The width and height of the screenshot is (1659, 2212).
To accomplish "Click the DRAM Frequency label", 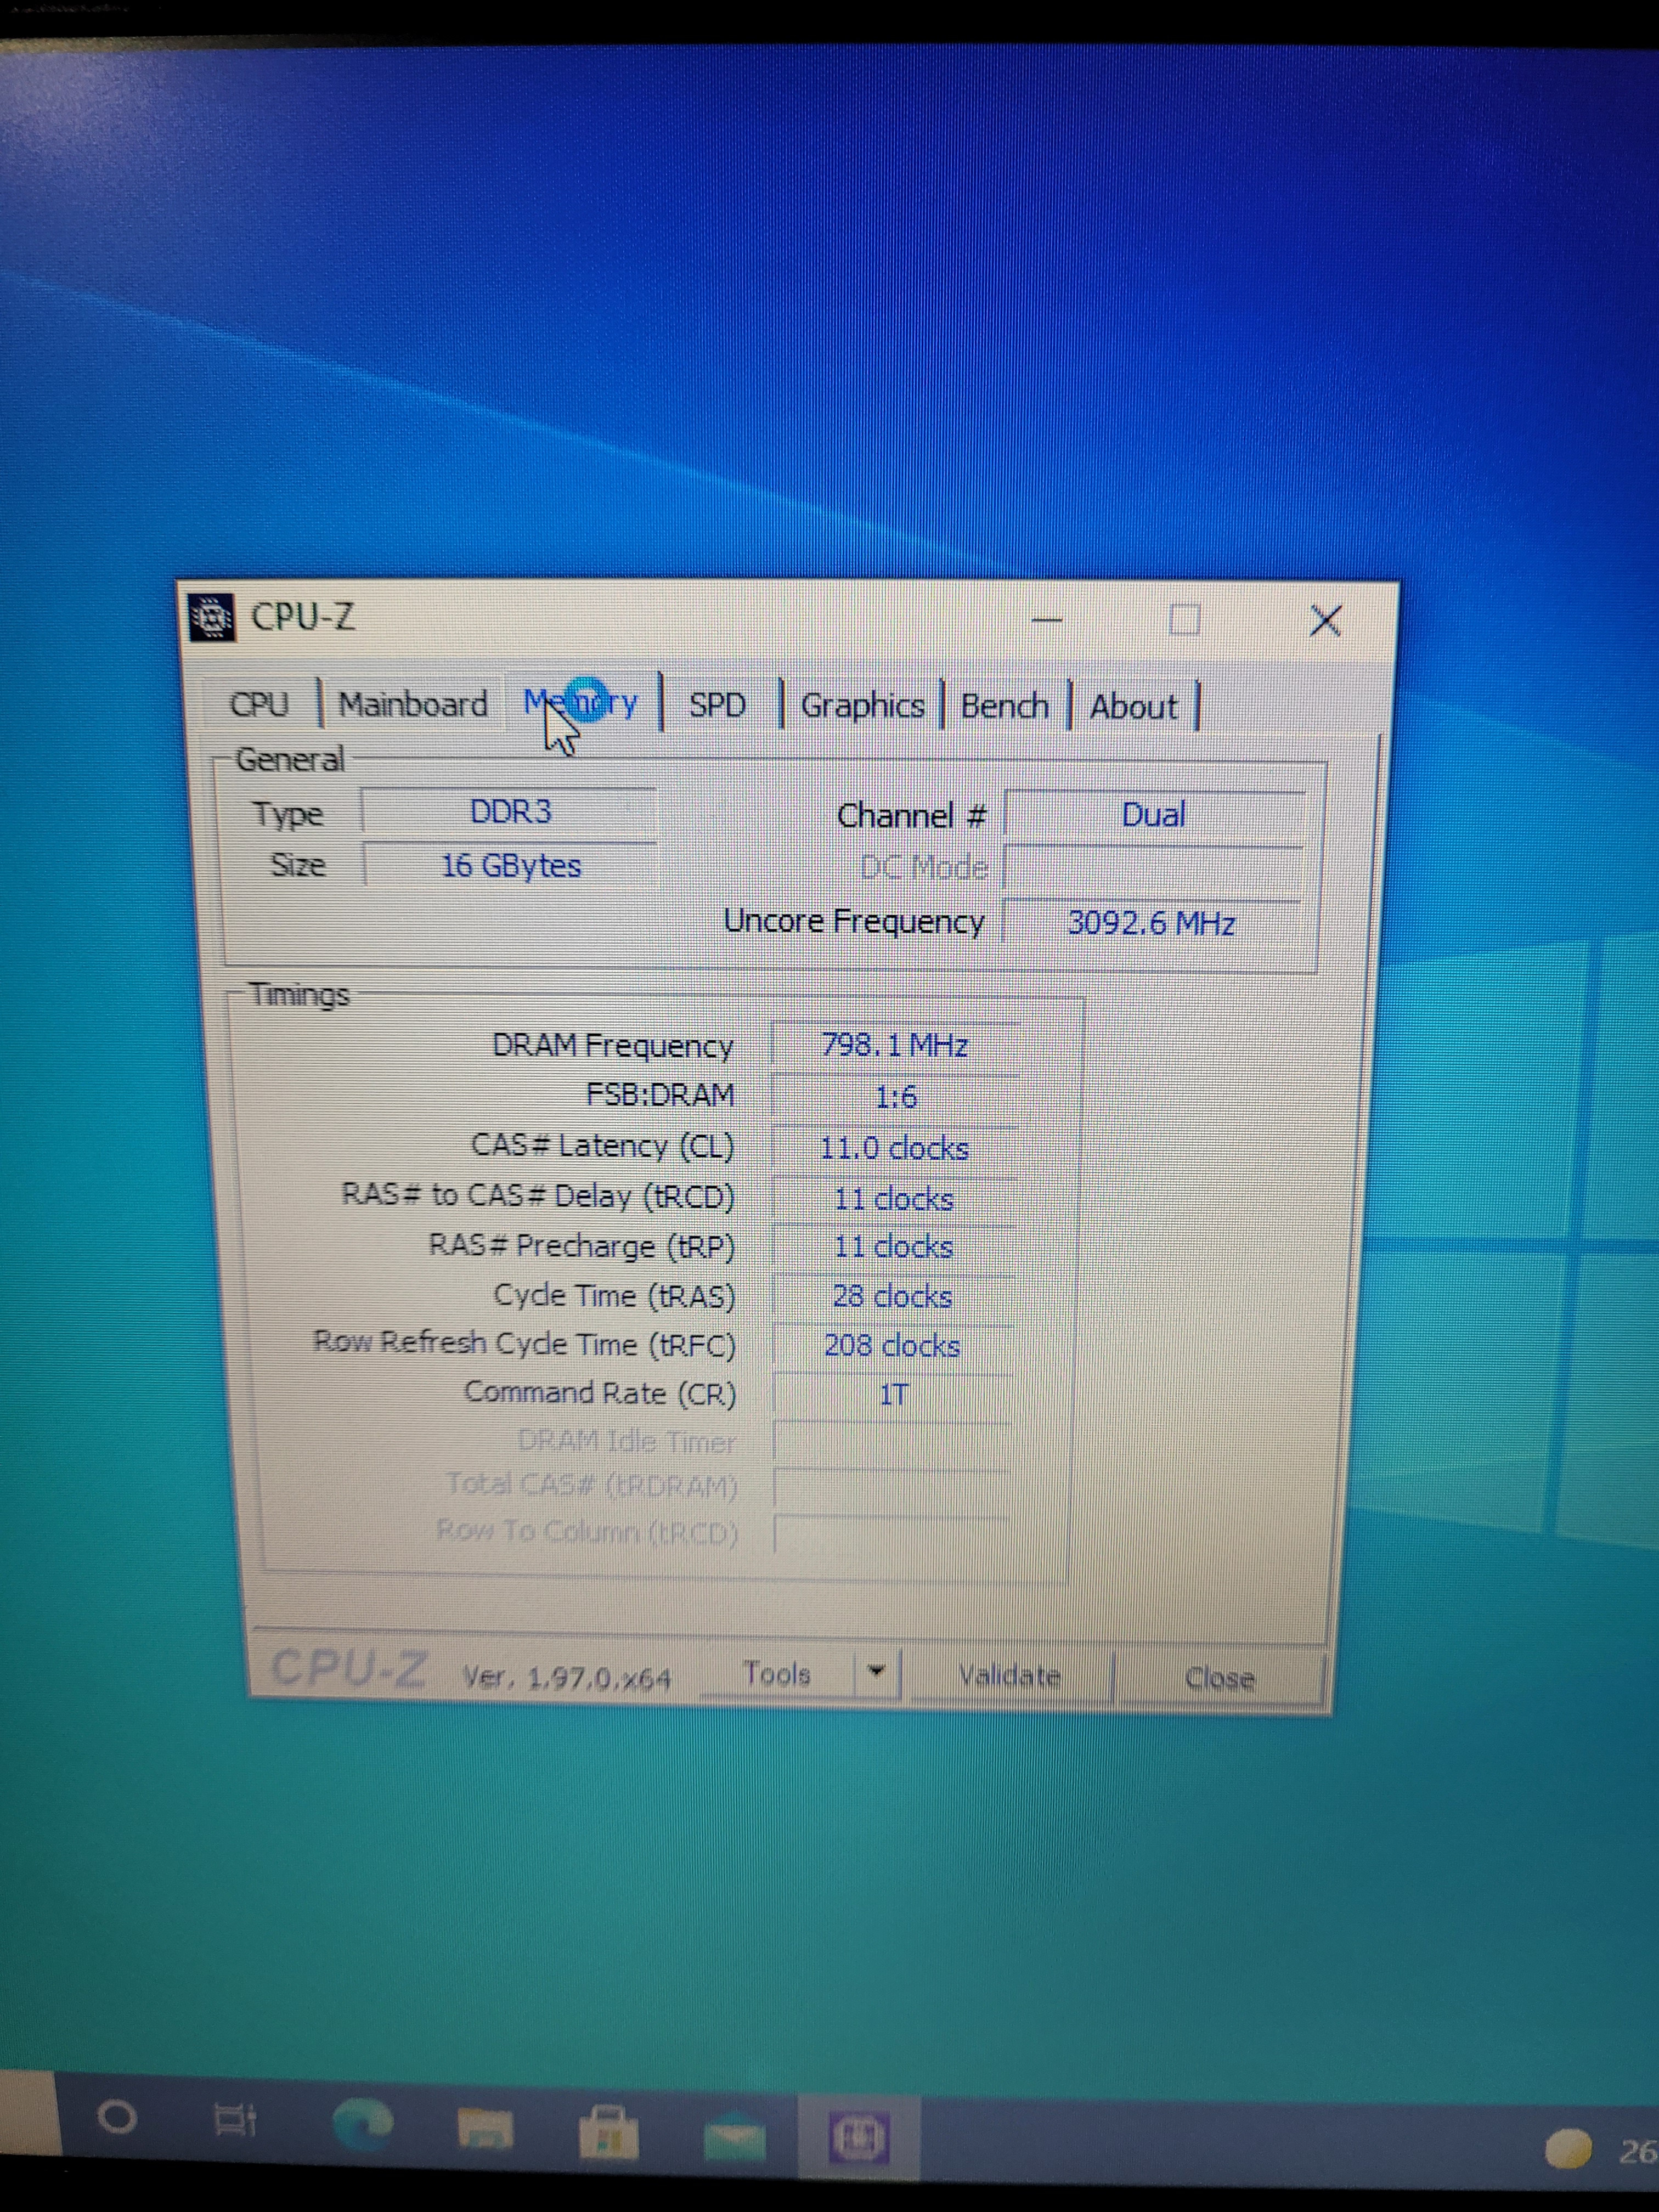I will click(x=612, y=1045).
